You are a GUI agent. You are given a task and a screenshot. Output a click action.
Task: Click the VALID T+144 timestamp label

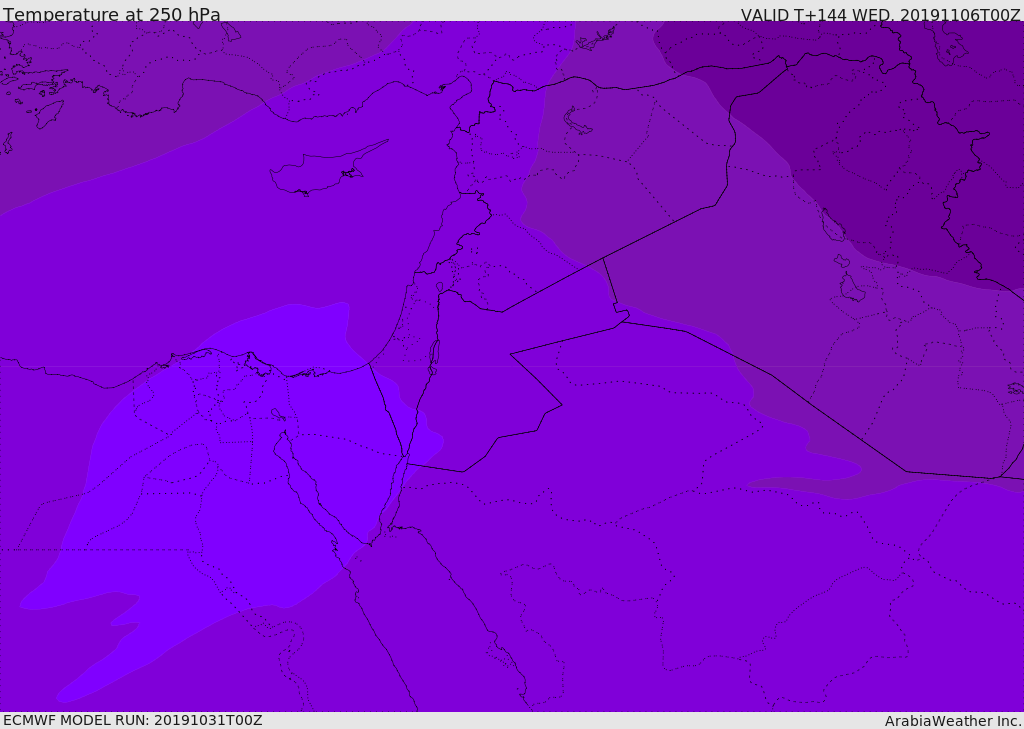click(x=880, y=15)
